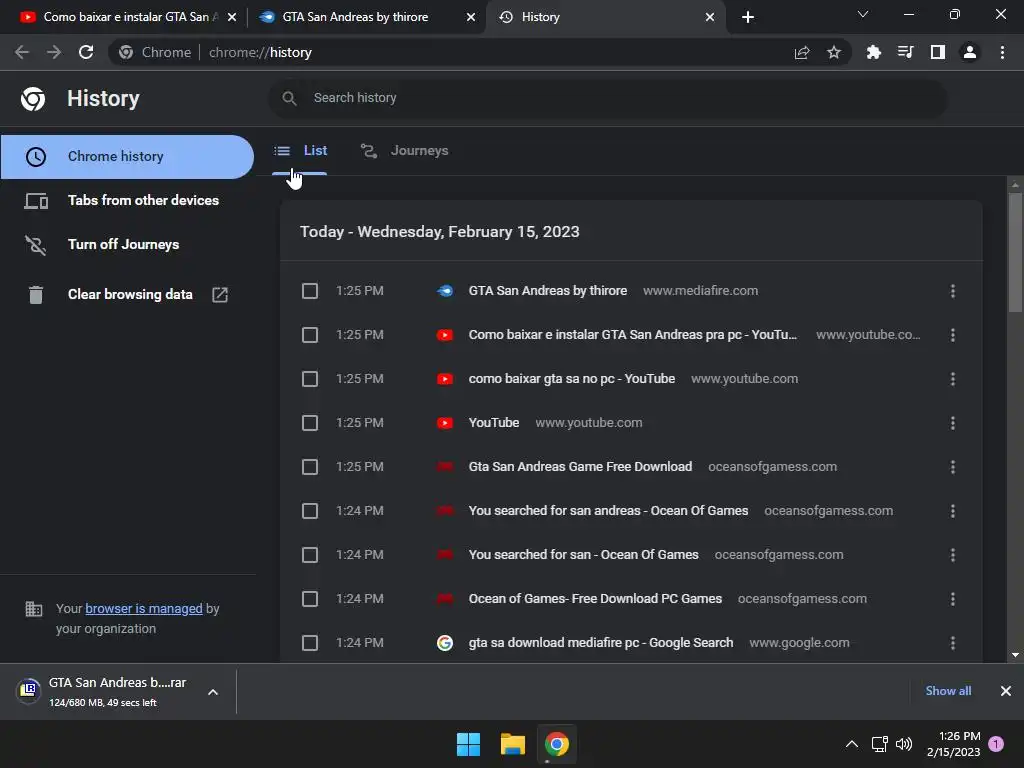Check the box for 'You searched for san - Ocean' entry
Viewport: 1024px width, 768px height.
pos(310,555)
